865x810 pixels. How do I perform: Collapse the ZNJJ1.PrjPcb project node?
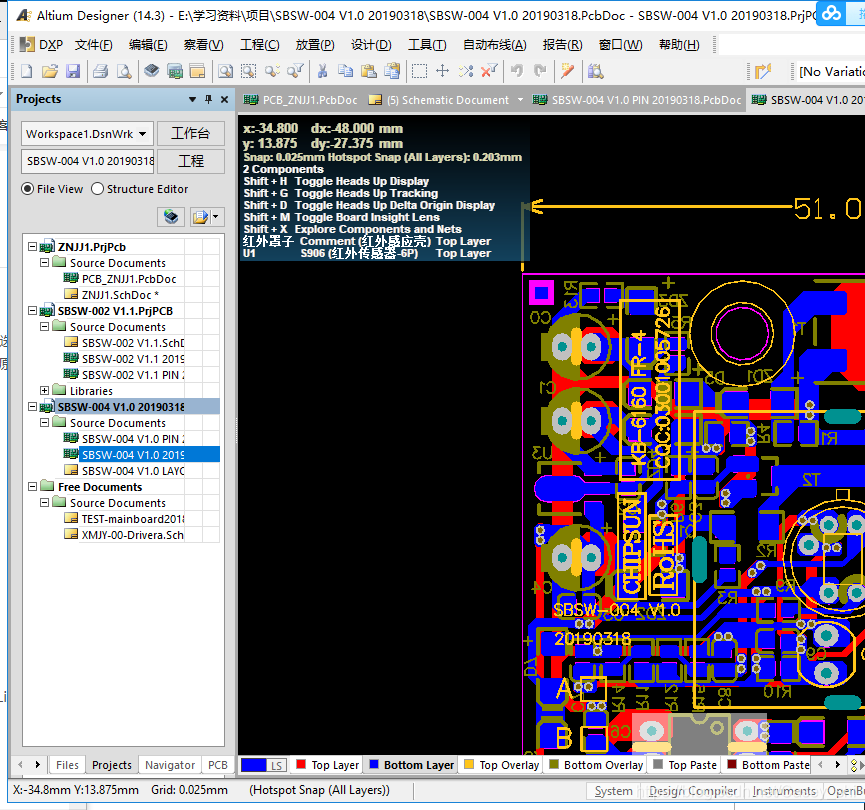pyautogui.click(x=33, y=247)
